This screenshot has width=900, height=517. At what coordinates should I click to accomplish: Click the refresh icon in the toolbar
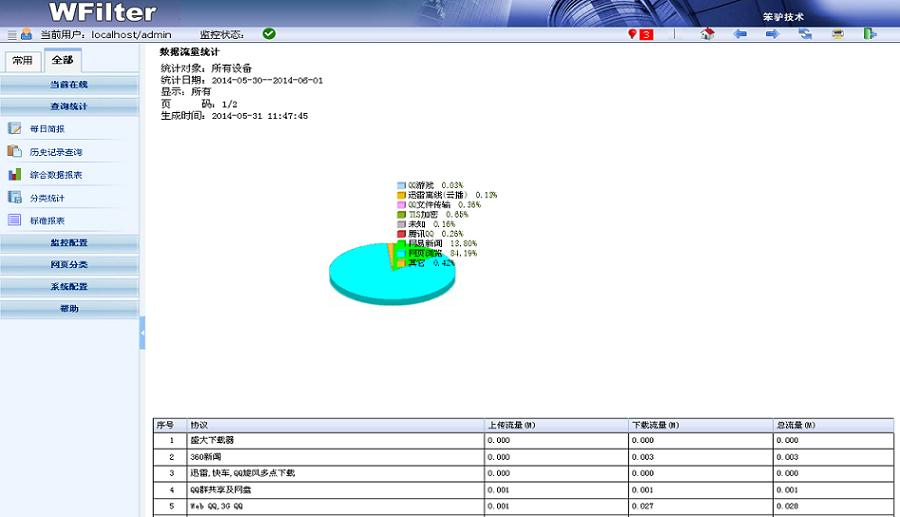click(x=805, y=34)
